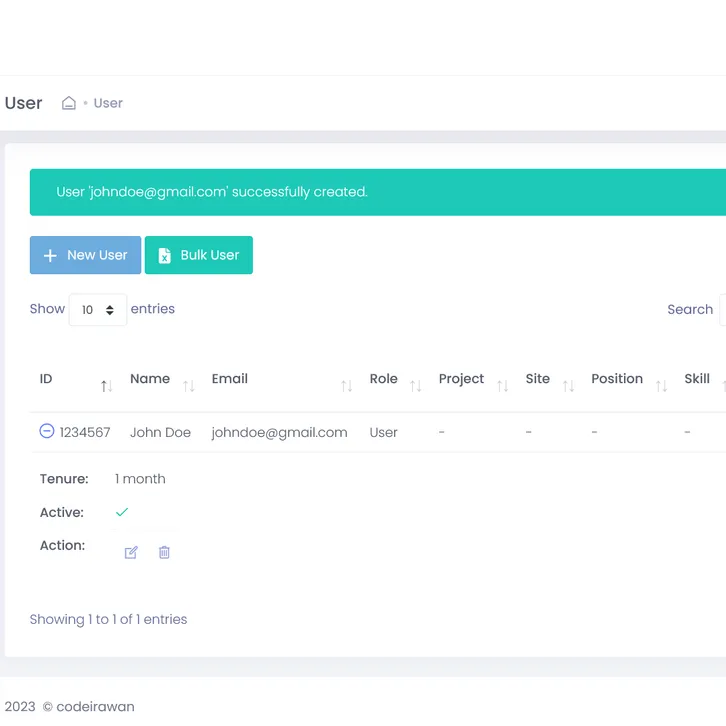This screenshot has width=726, height=726.
Task: Open the entries-per-page dropdown showing 10
Action: coord(98,310)
